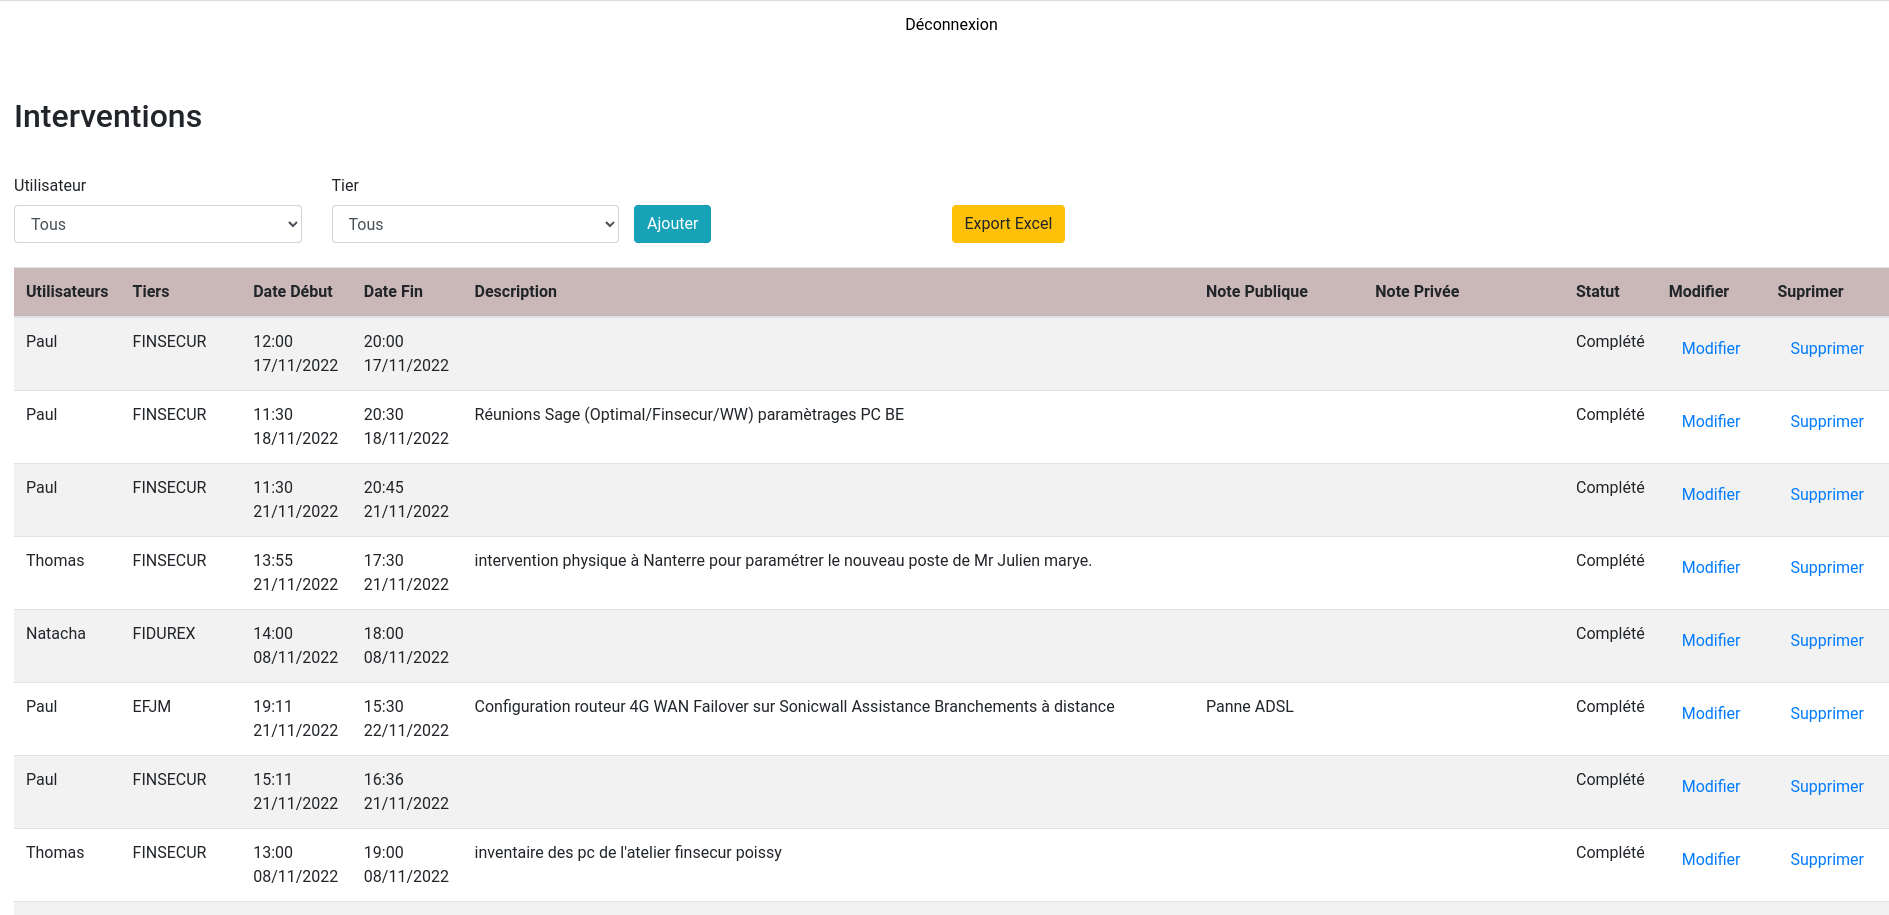
Task: Modifier Natacha's FIDUREX intervention
Action: point(1710,640)
